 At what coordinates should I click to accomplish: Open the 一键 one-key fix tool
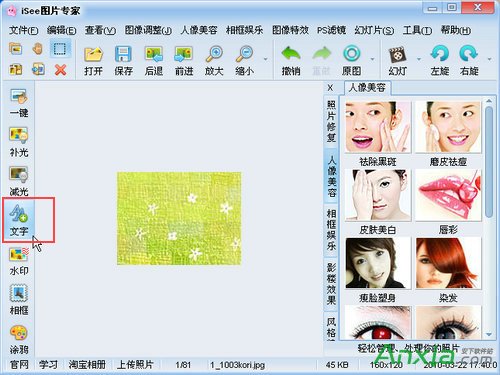tap(19, 103)
